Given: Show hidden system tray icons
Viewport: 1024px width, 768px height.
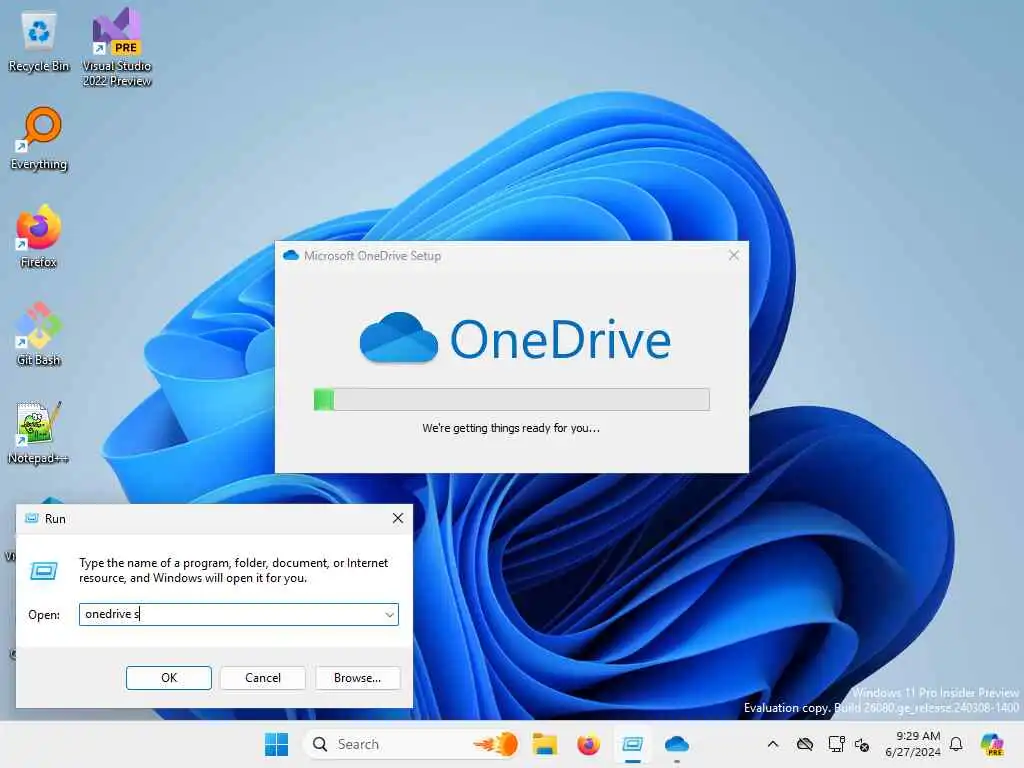Looking at the screenshot, I should coord(773,744).
